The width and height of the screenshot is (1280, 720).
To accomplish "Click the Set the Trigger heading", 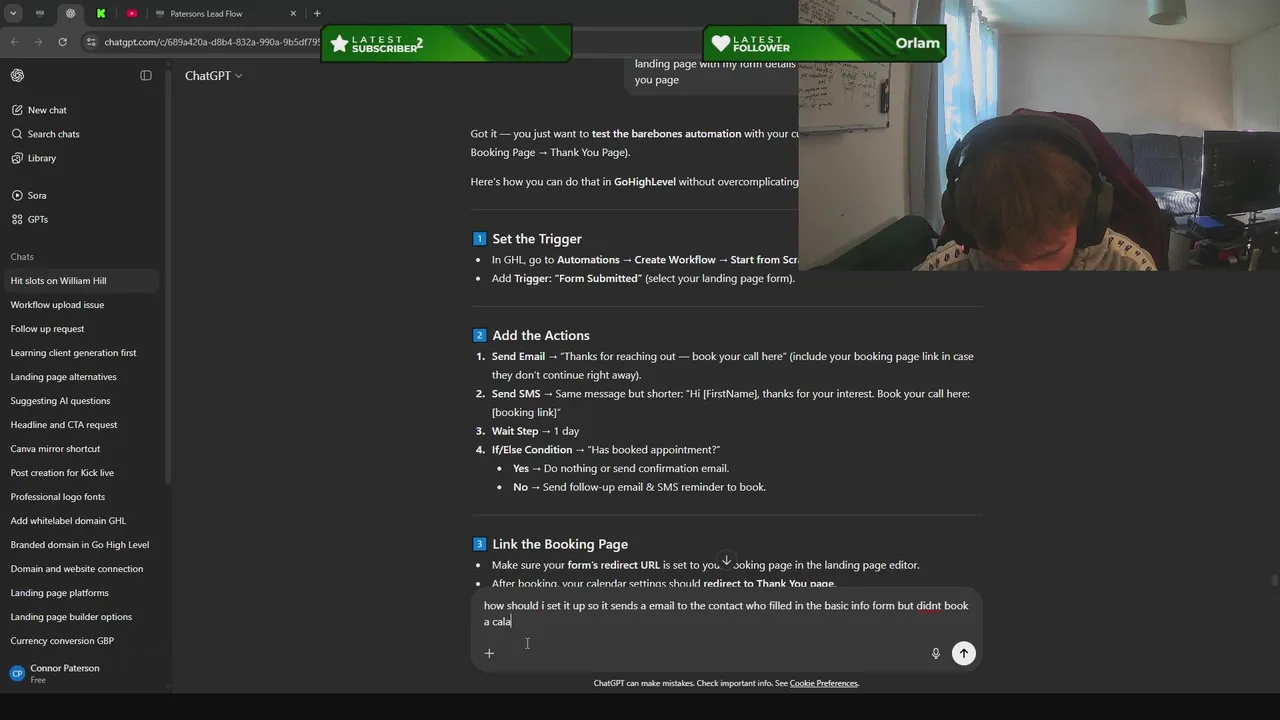I will [x=536, y=239].
